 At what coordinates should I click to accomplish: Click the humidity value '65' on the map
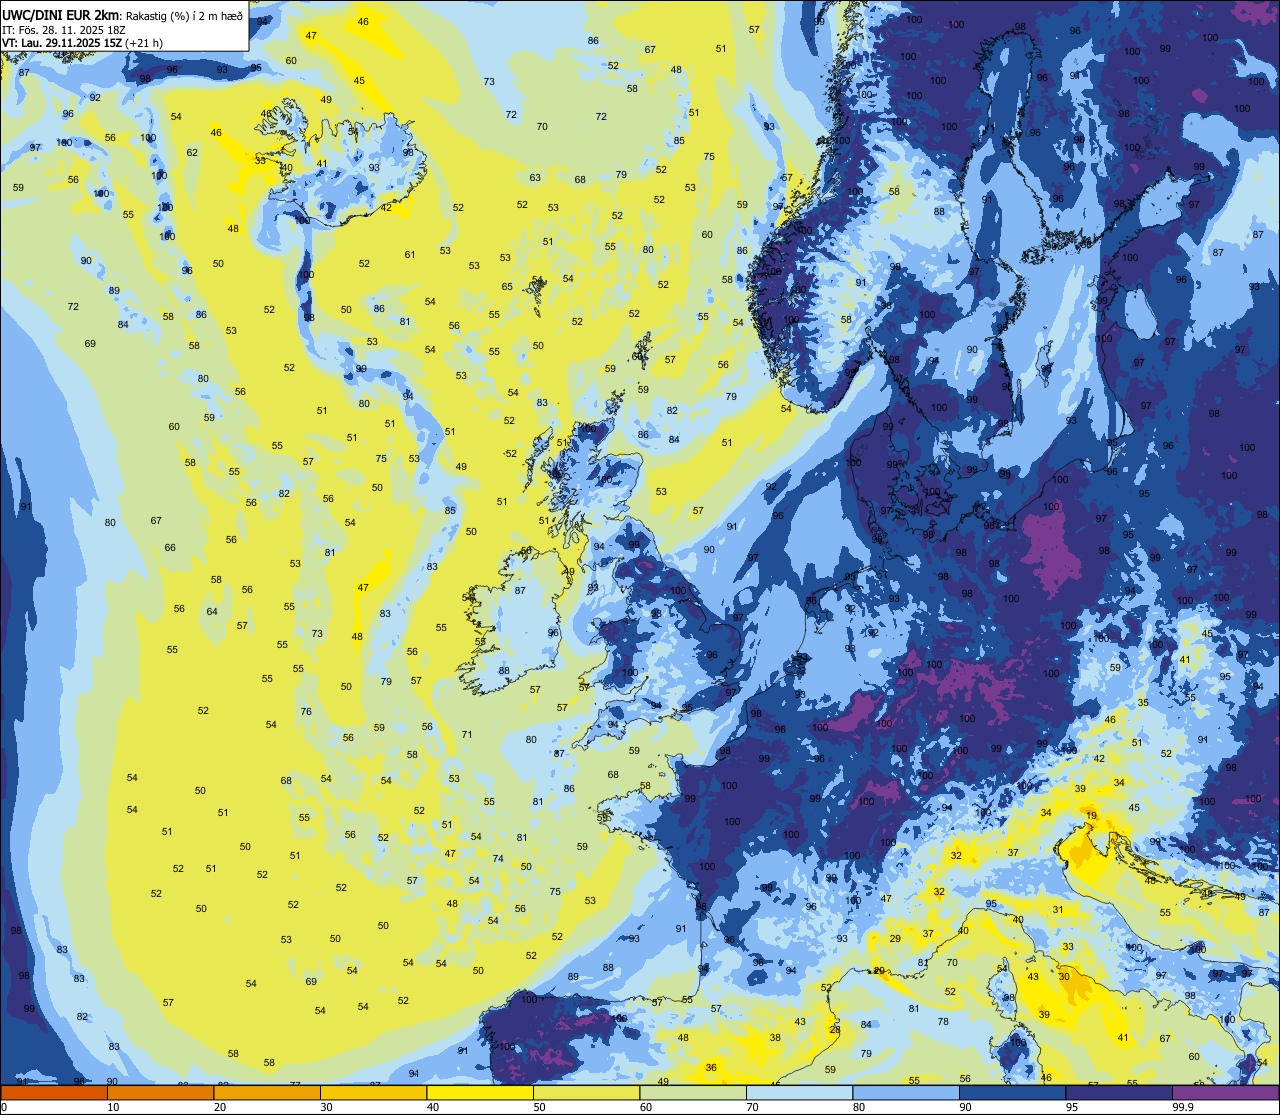click(507, 287)
